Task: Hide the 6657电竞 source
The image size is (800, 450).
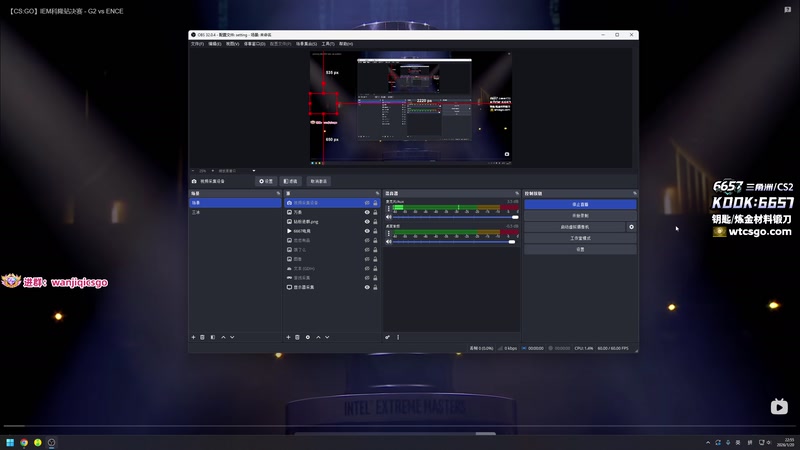Action: [x=367, y=231]
